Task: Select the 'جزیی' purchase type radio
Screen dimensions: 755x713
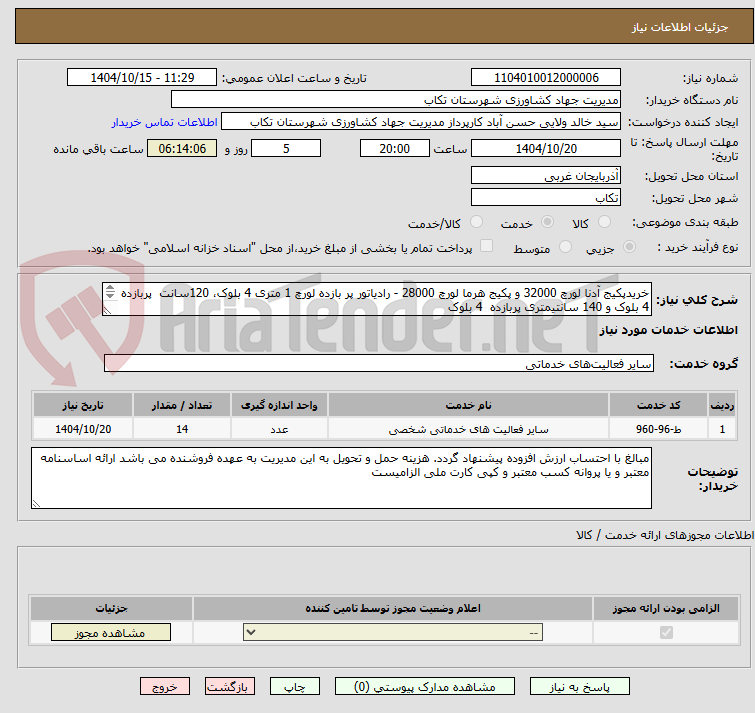Action: pyautogui.click(x=629, y=247)
